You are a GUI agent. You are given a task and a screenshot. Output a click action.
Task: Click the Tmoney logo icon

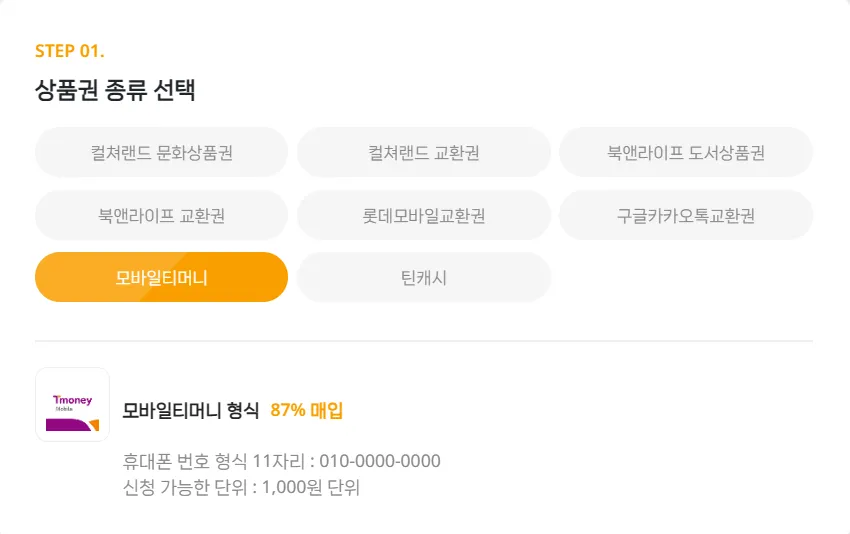pos(72,405)
